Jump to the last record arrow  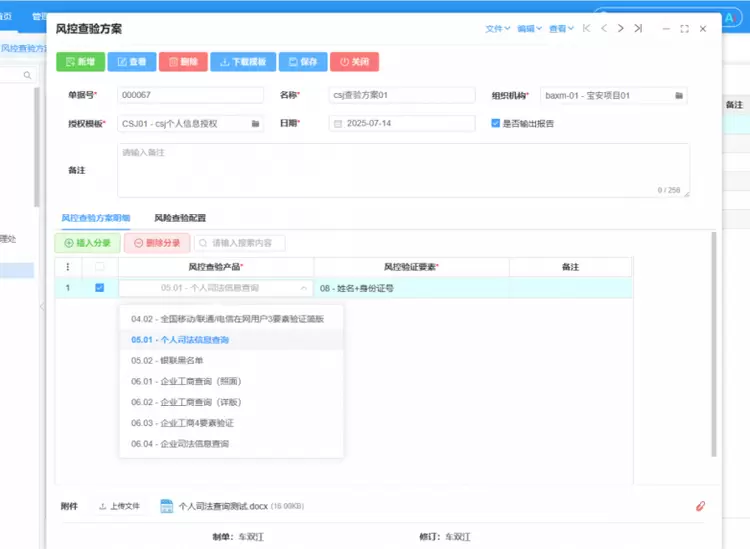click(x=638, y=29)
